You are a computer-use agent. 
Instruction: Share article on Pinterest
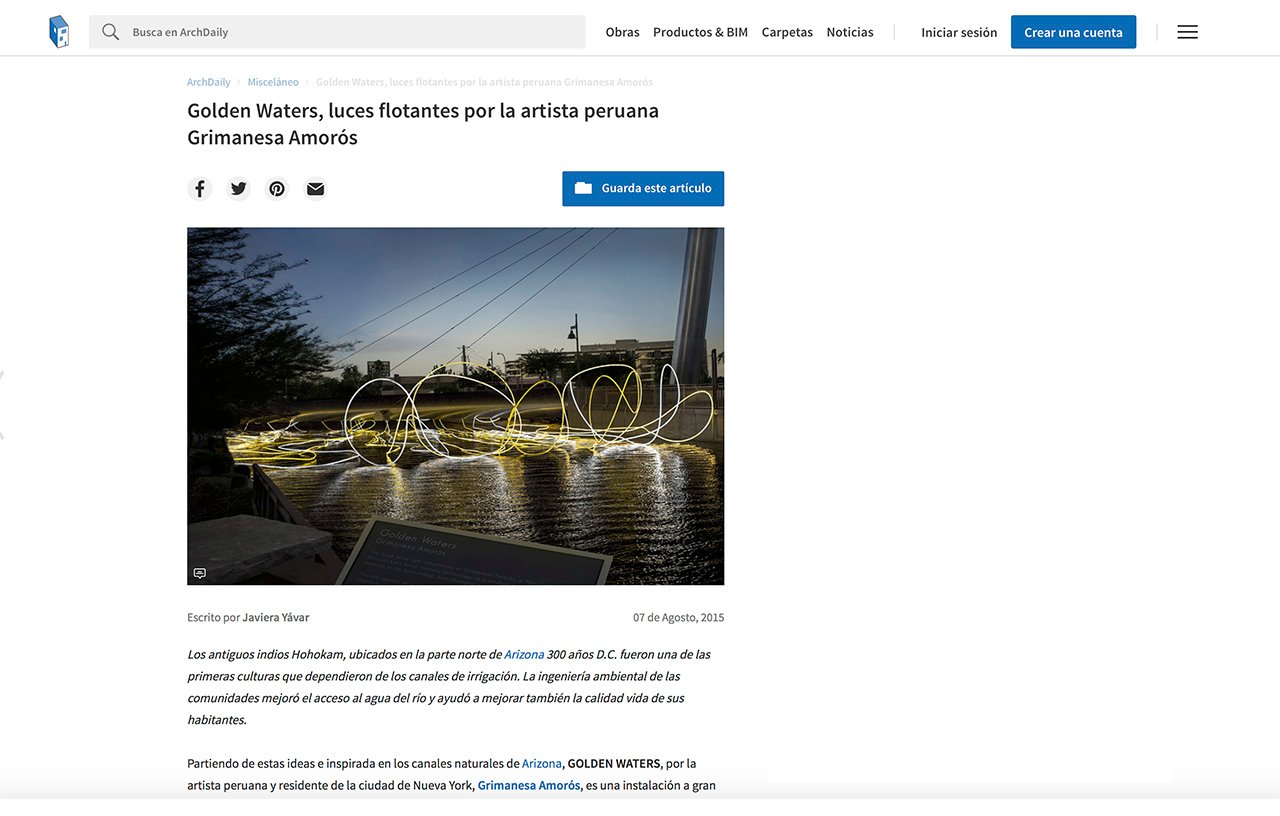pos(277,189)
